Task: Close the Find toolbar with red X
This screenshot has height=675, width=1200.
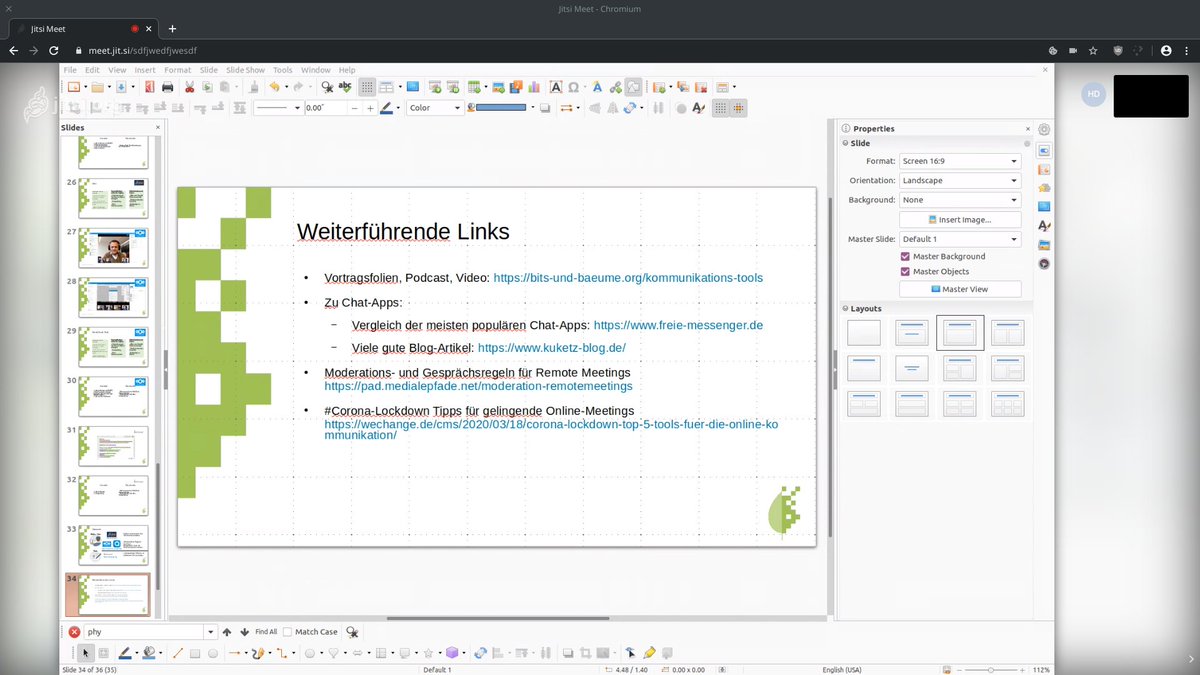Action: (74, 632)
